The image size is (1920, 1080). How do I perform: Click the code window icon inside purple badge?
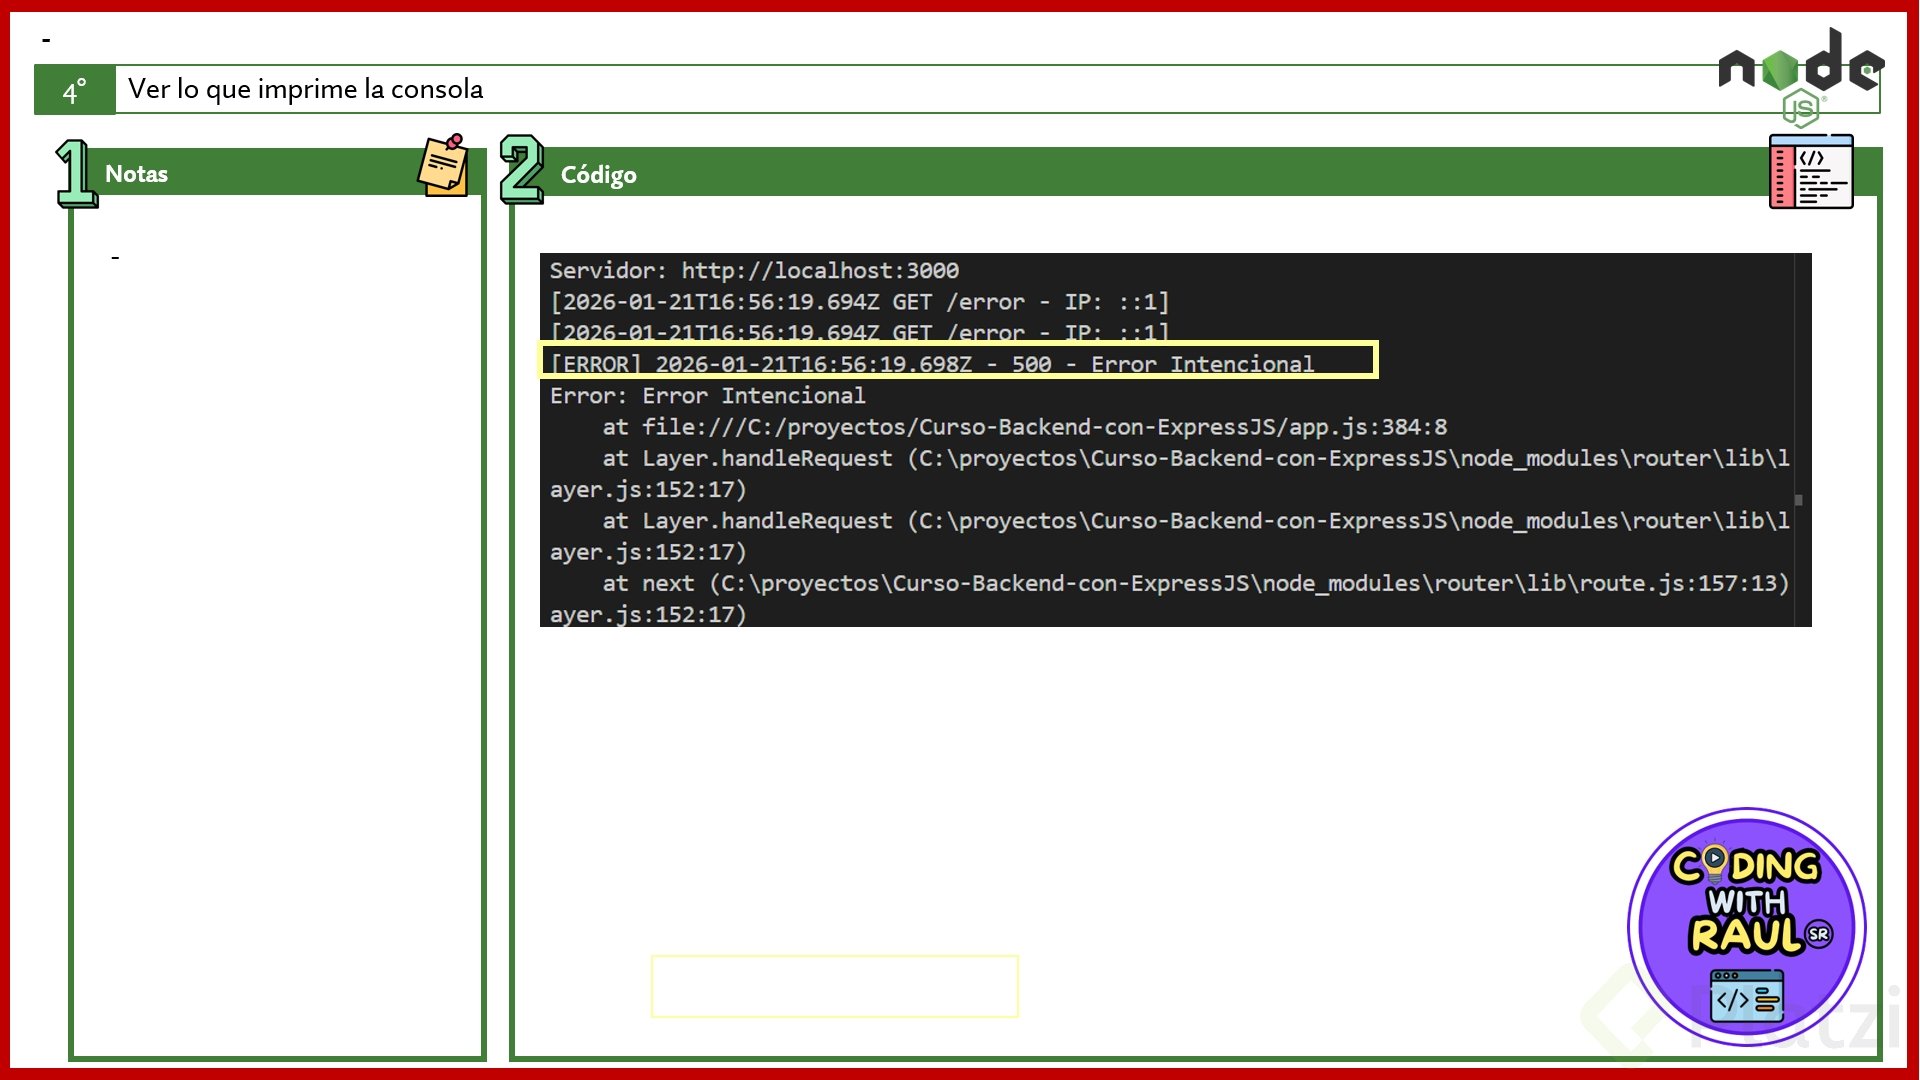[x=1746, y=998]
